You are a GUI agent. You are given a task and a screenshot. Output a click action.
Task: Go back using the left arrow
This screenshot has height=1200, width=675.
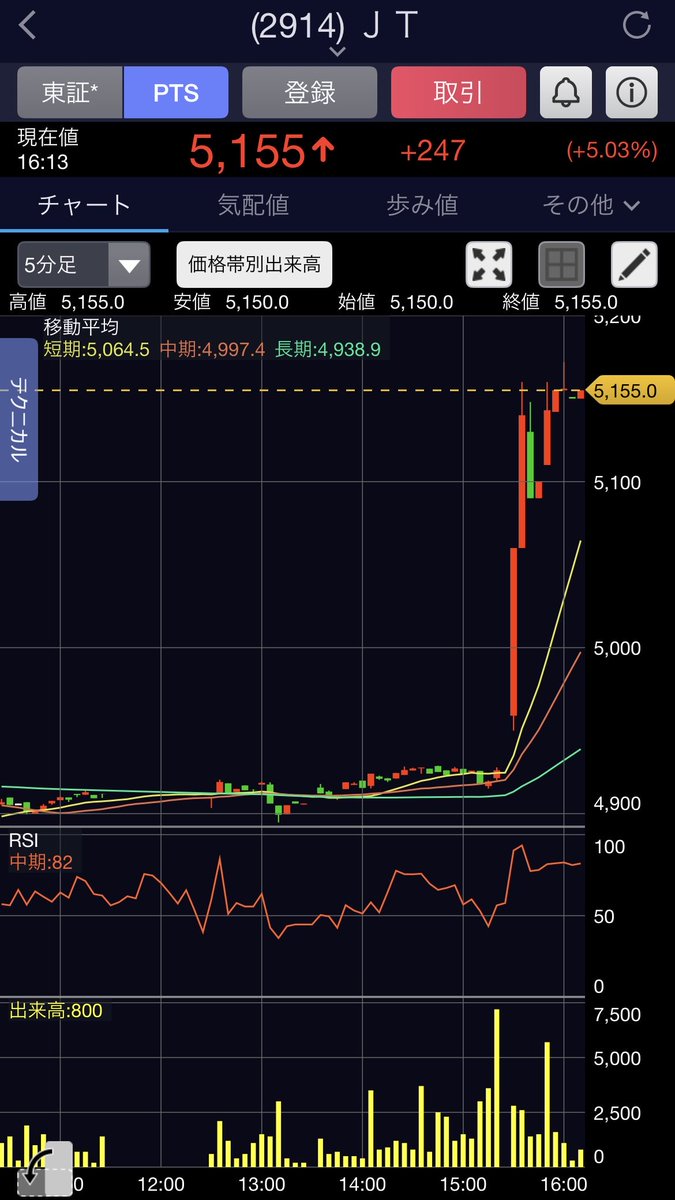tap(29, 25)
